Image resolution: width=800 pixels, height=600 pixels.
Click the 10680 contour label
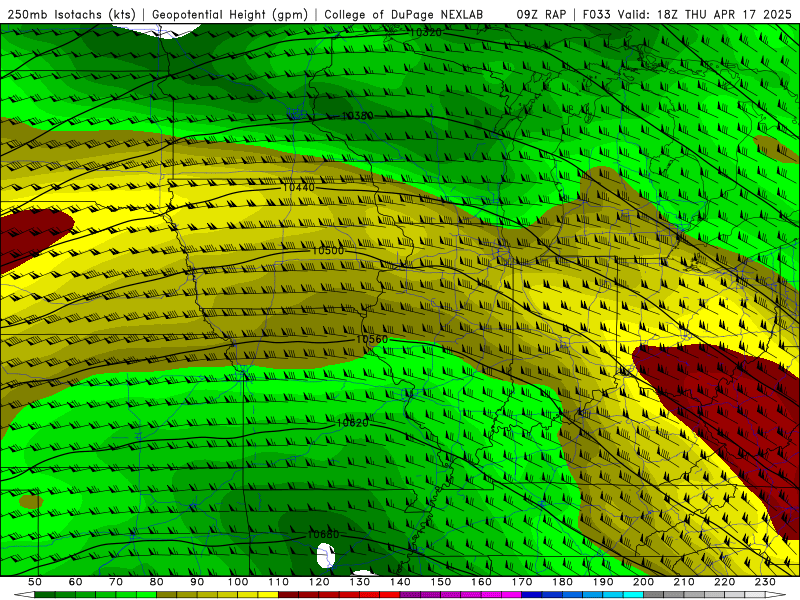pyautogui.click(x=323, y=535)
